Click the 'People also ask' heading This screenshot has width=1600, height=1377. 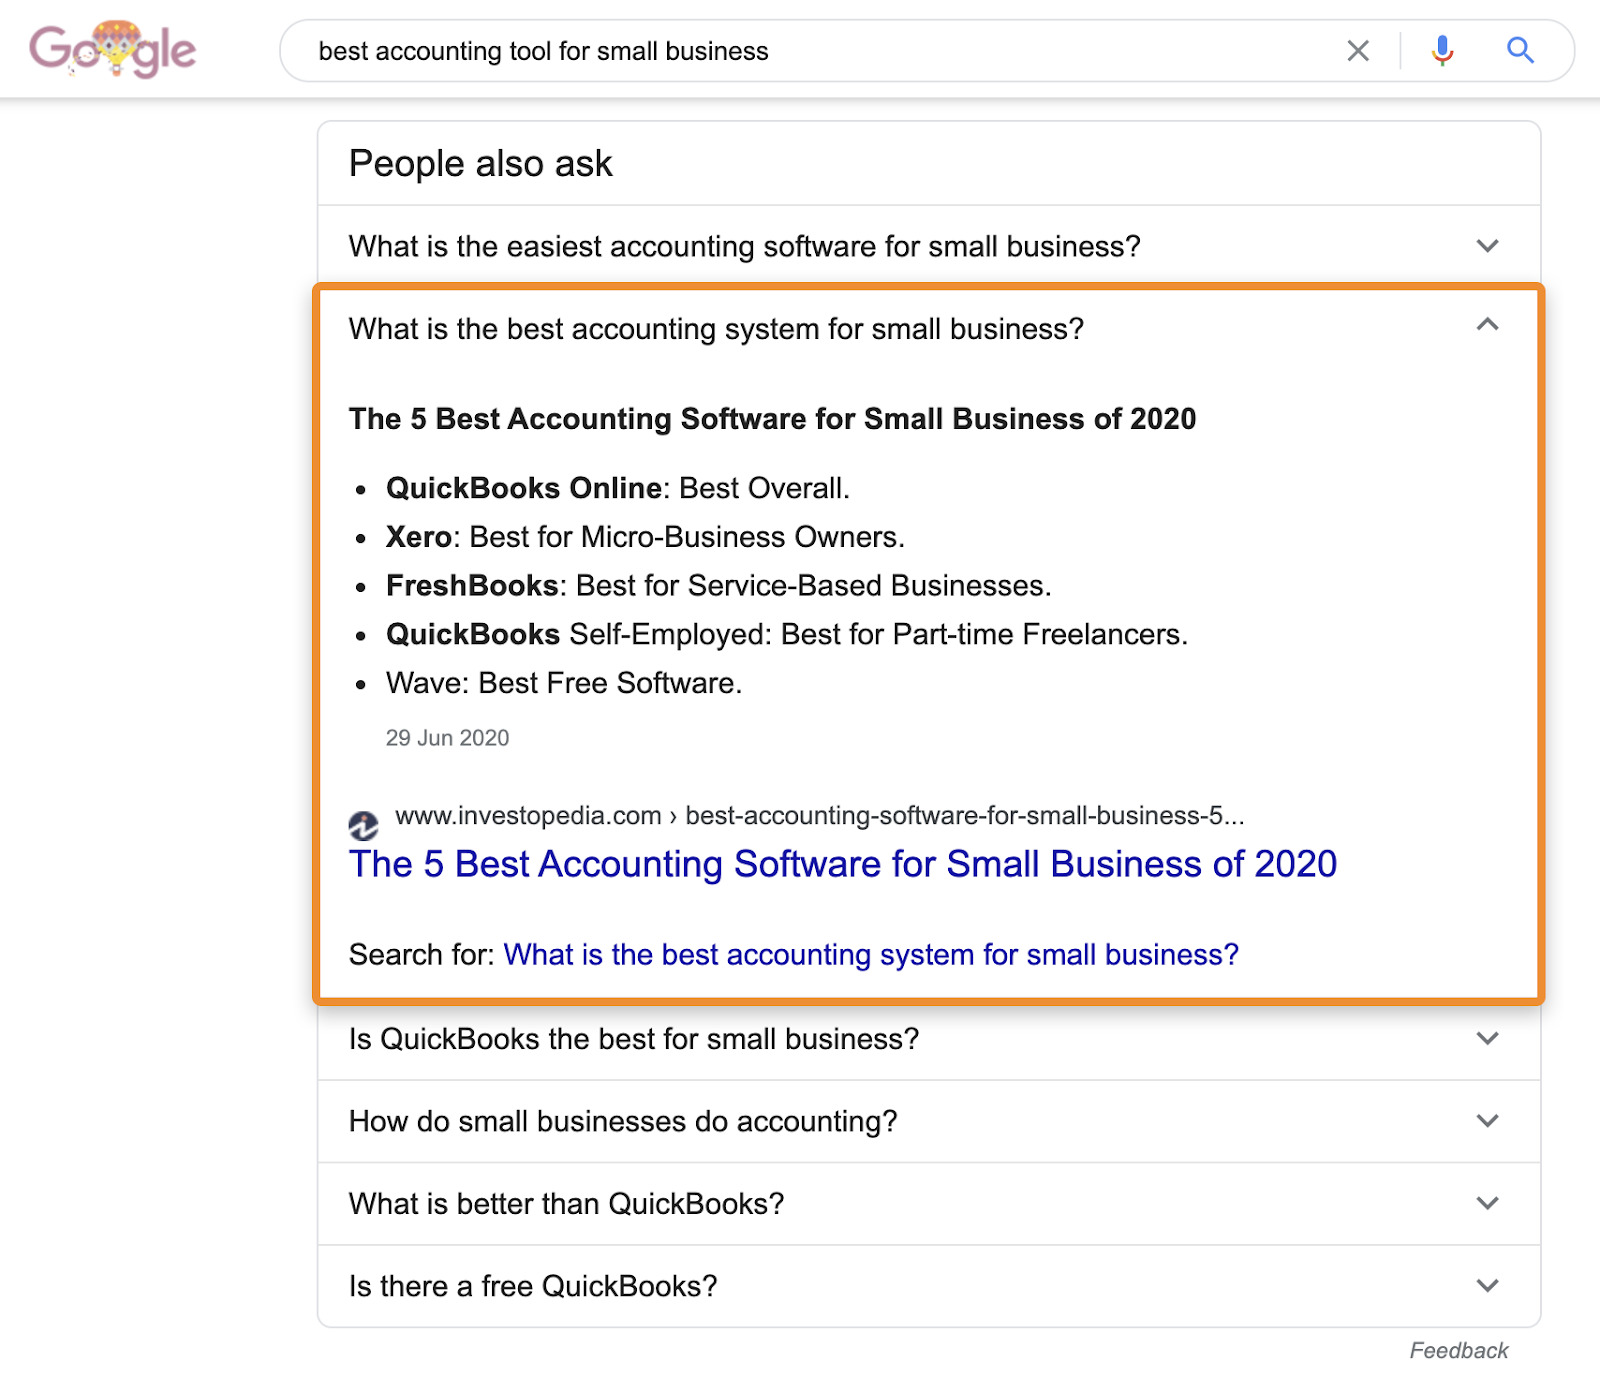pos(480,164)
